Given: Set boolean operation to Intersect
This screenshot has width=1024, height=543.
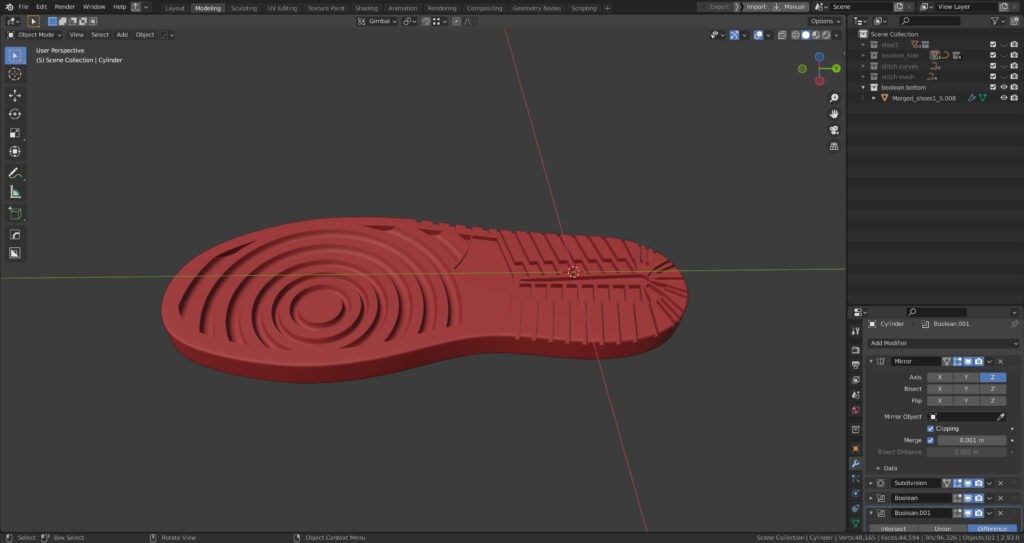Looking at the screenshot, I should coord(893,529).
